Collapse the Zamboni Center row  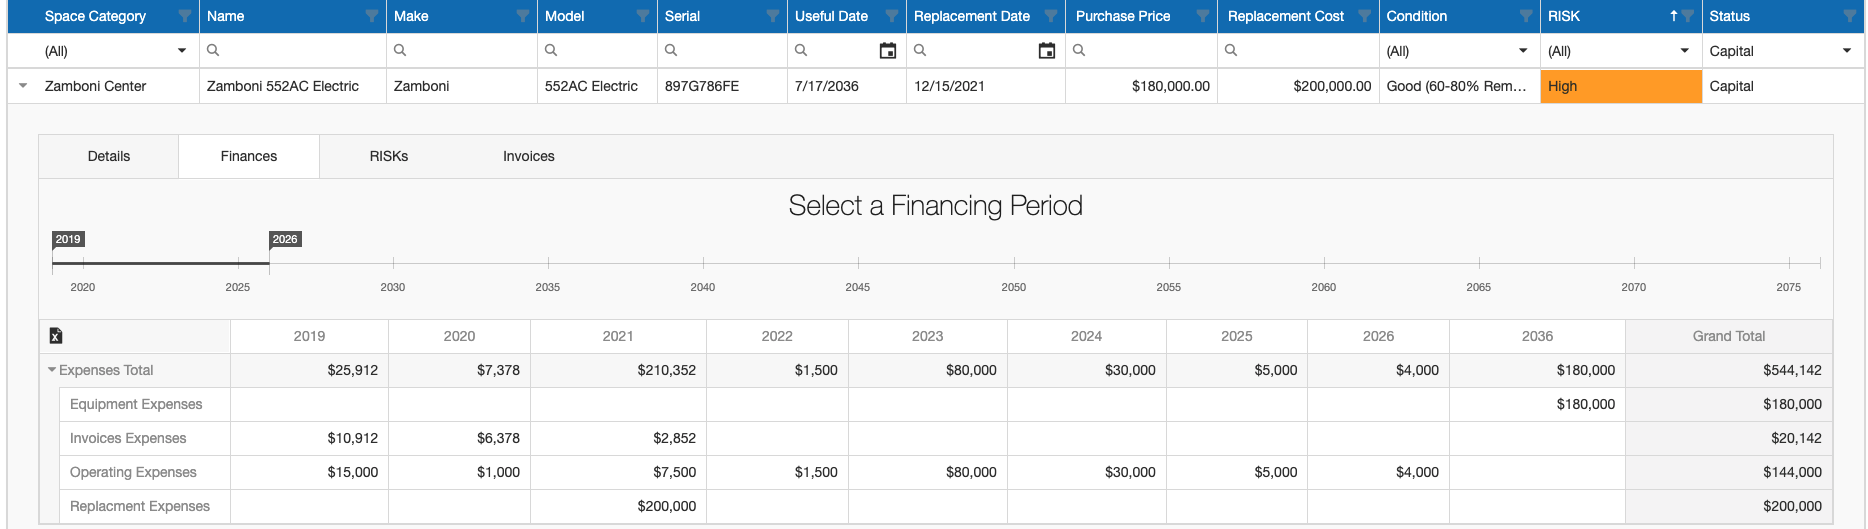23,86
